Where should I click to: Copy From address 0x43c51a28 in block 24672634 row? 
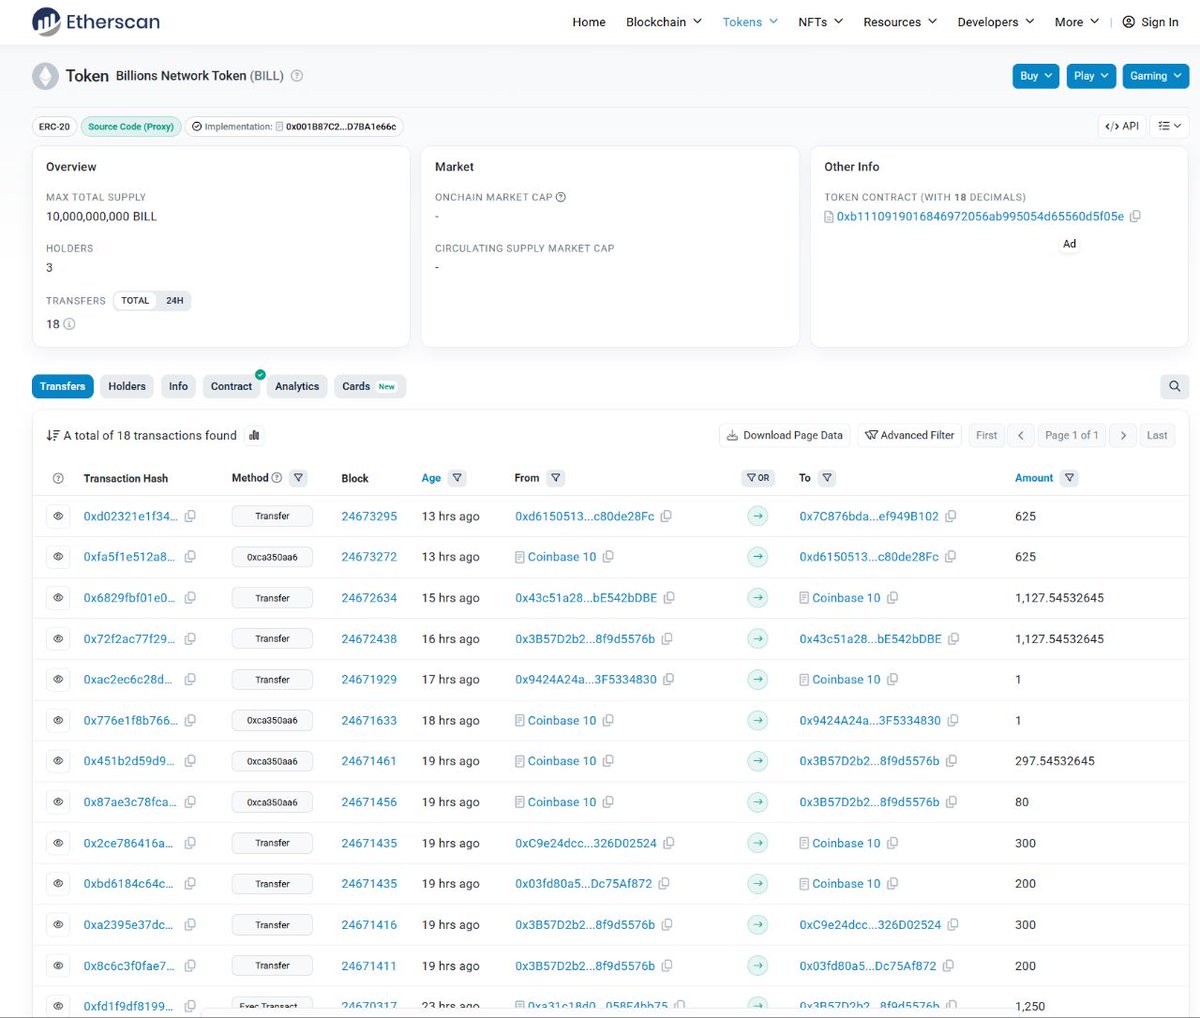(x=669, y=598)
